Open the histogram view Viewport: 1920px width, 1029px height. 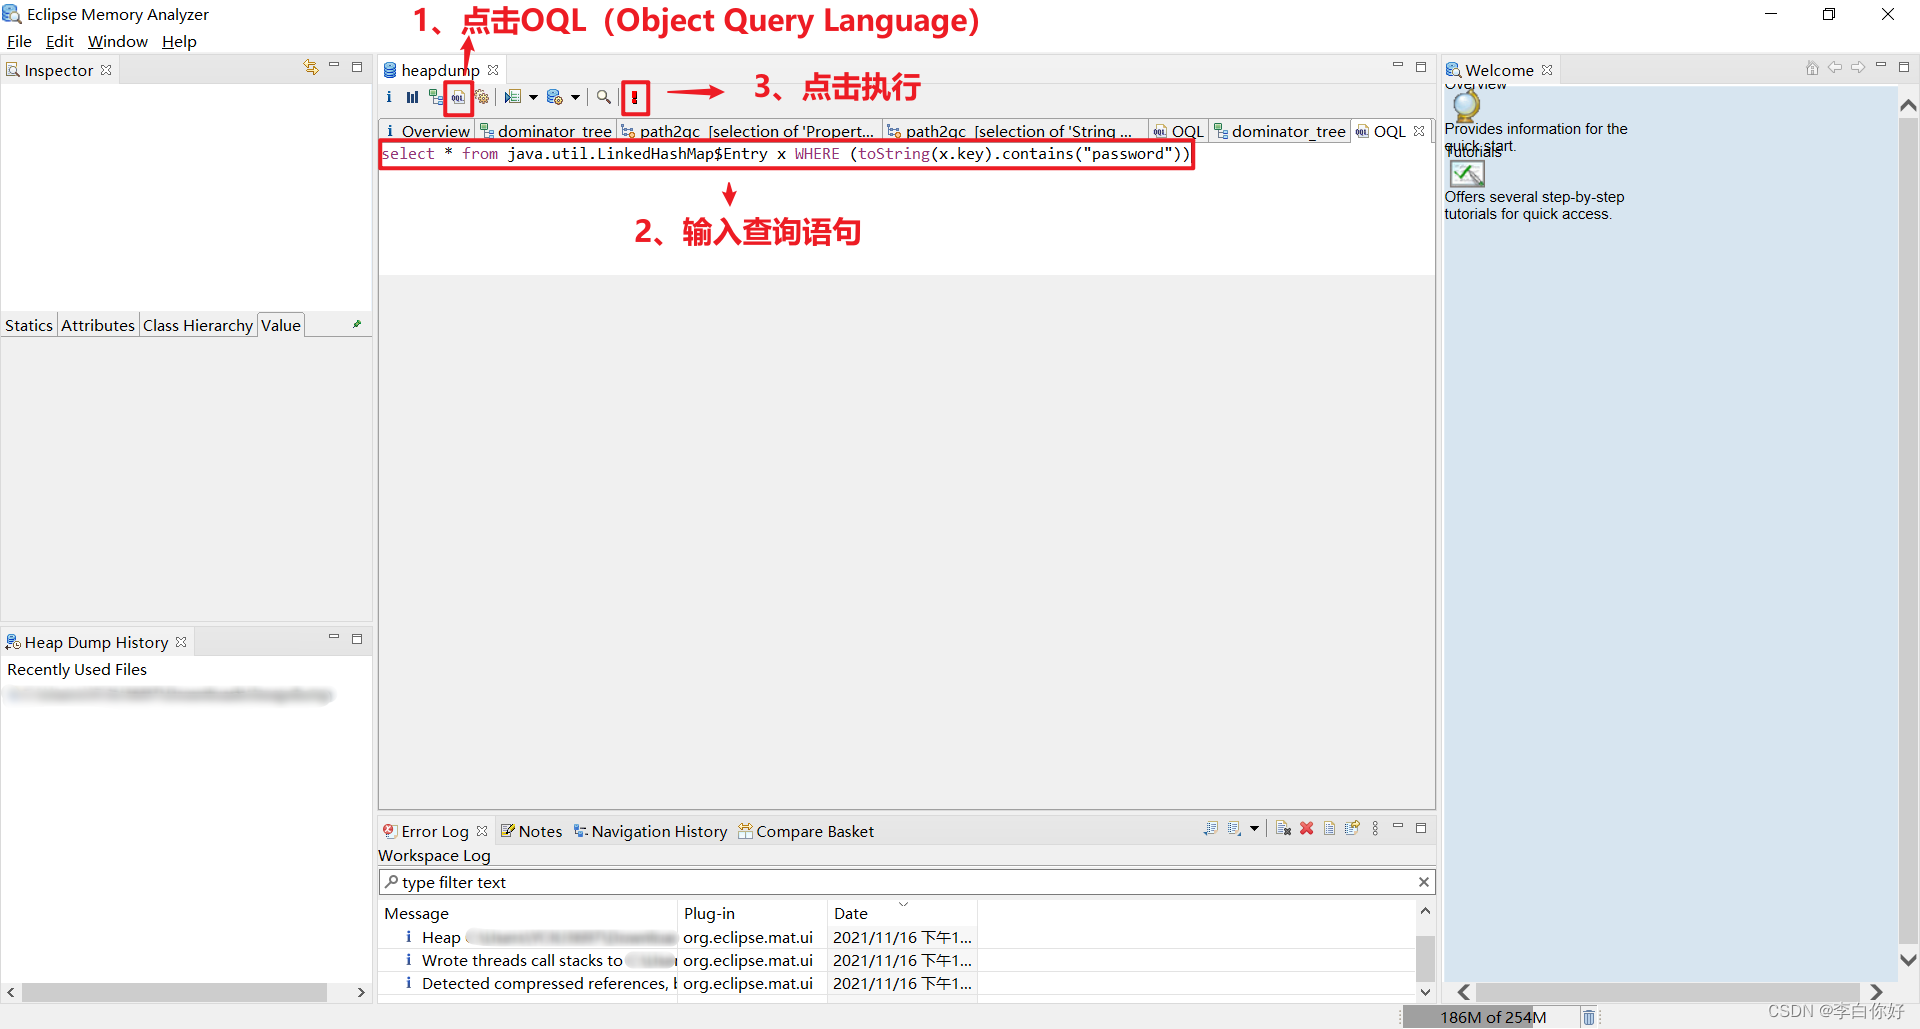411,97
